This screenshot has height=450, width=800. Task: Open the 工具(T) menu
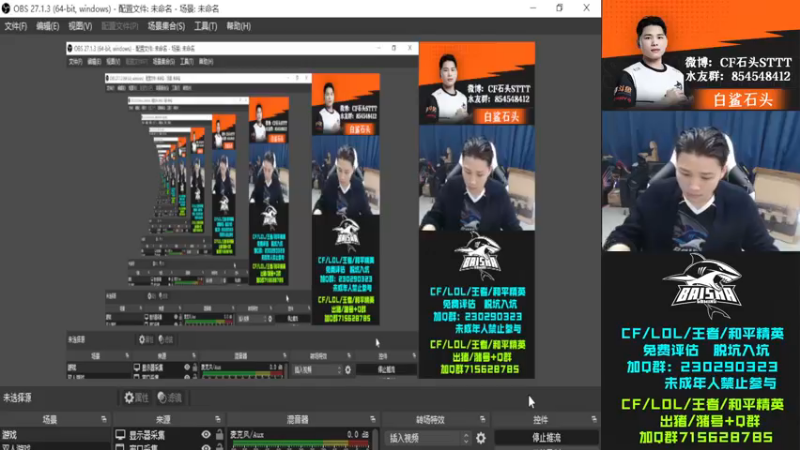[205, 26]
